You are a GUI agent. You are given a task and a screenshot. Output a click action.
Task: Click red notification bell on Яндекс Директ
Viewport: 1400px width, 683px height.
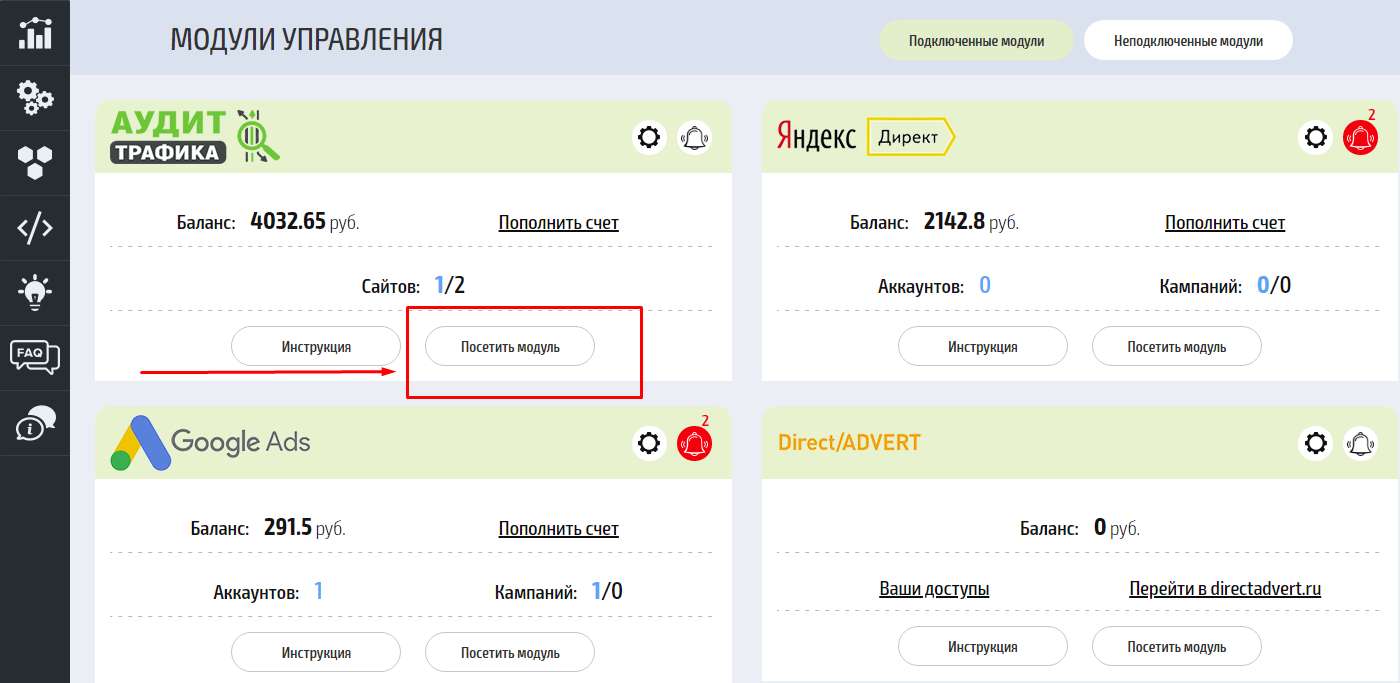point(1360,137)
